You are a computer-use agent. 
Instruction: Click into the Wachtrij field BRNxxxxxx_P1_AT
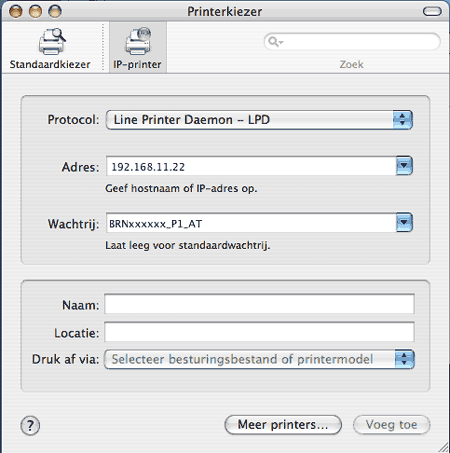pos(251,223)
